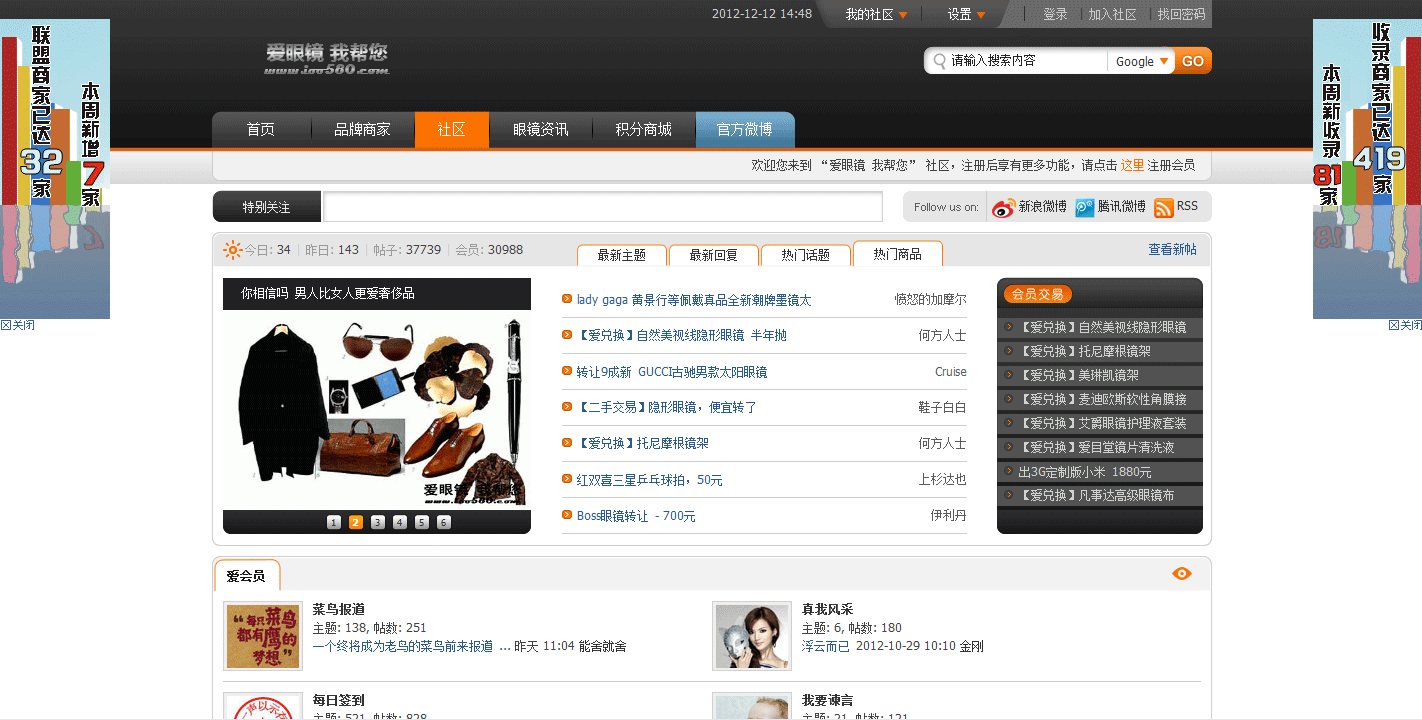Viewport: 1422px width, 720px height.
Task: Click the site logo 爱眼镜 我帮您
Action: point(327,60)
